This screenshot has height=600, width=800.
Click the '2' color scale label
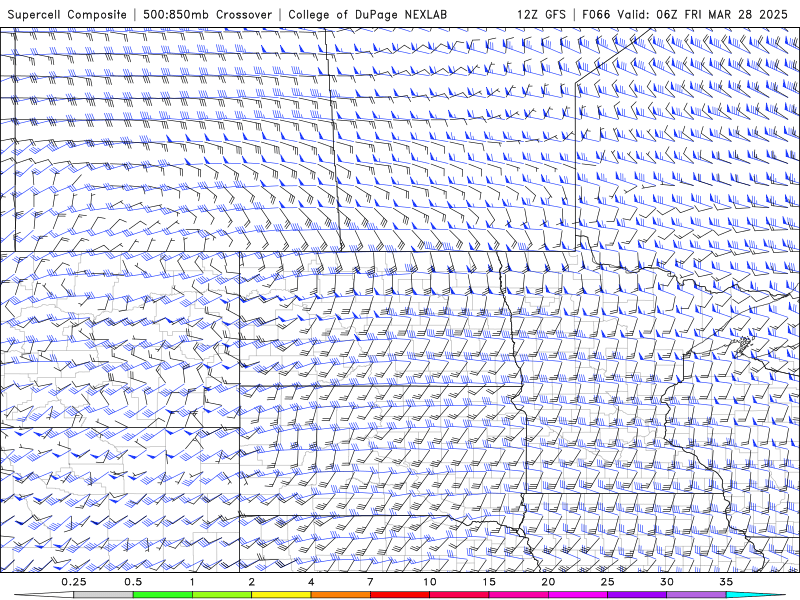[252, 582]
